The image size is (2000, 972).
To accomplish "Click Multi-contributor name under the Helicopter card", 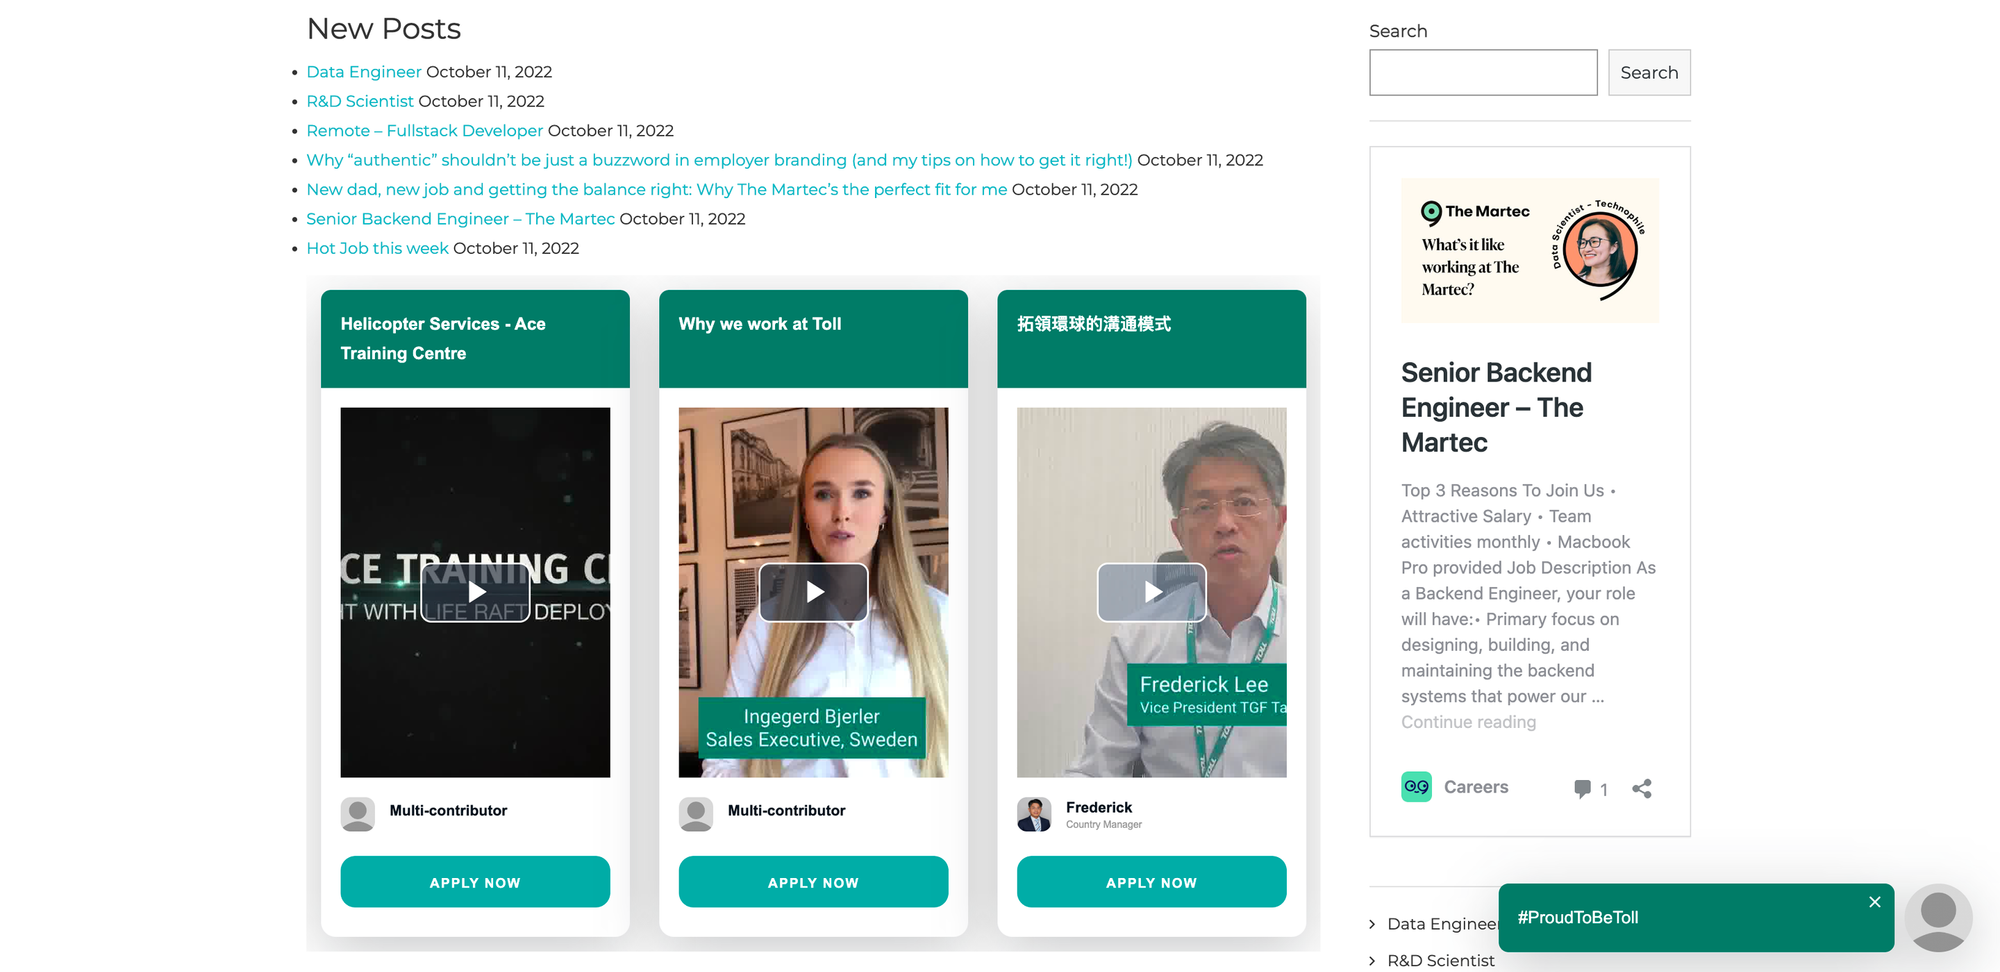I will point(448,810).
